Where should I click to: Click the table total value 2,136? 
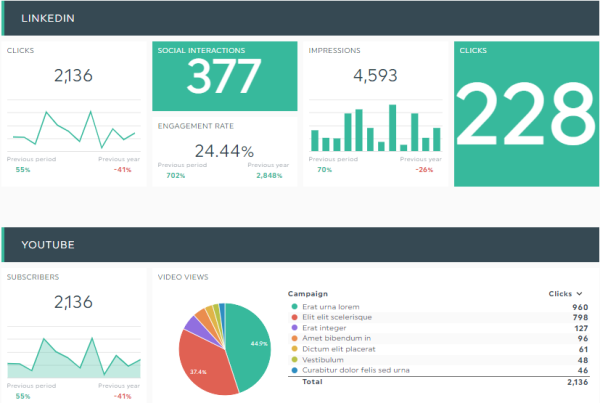(x=577, y=382)
